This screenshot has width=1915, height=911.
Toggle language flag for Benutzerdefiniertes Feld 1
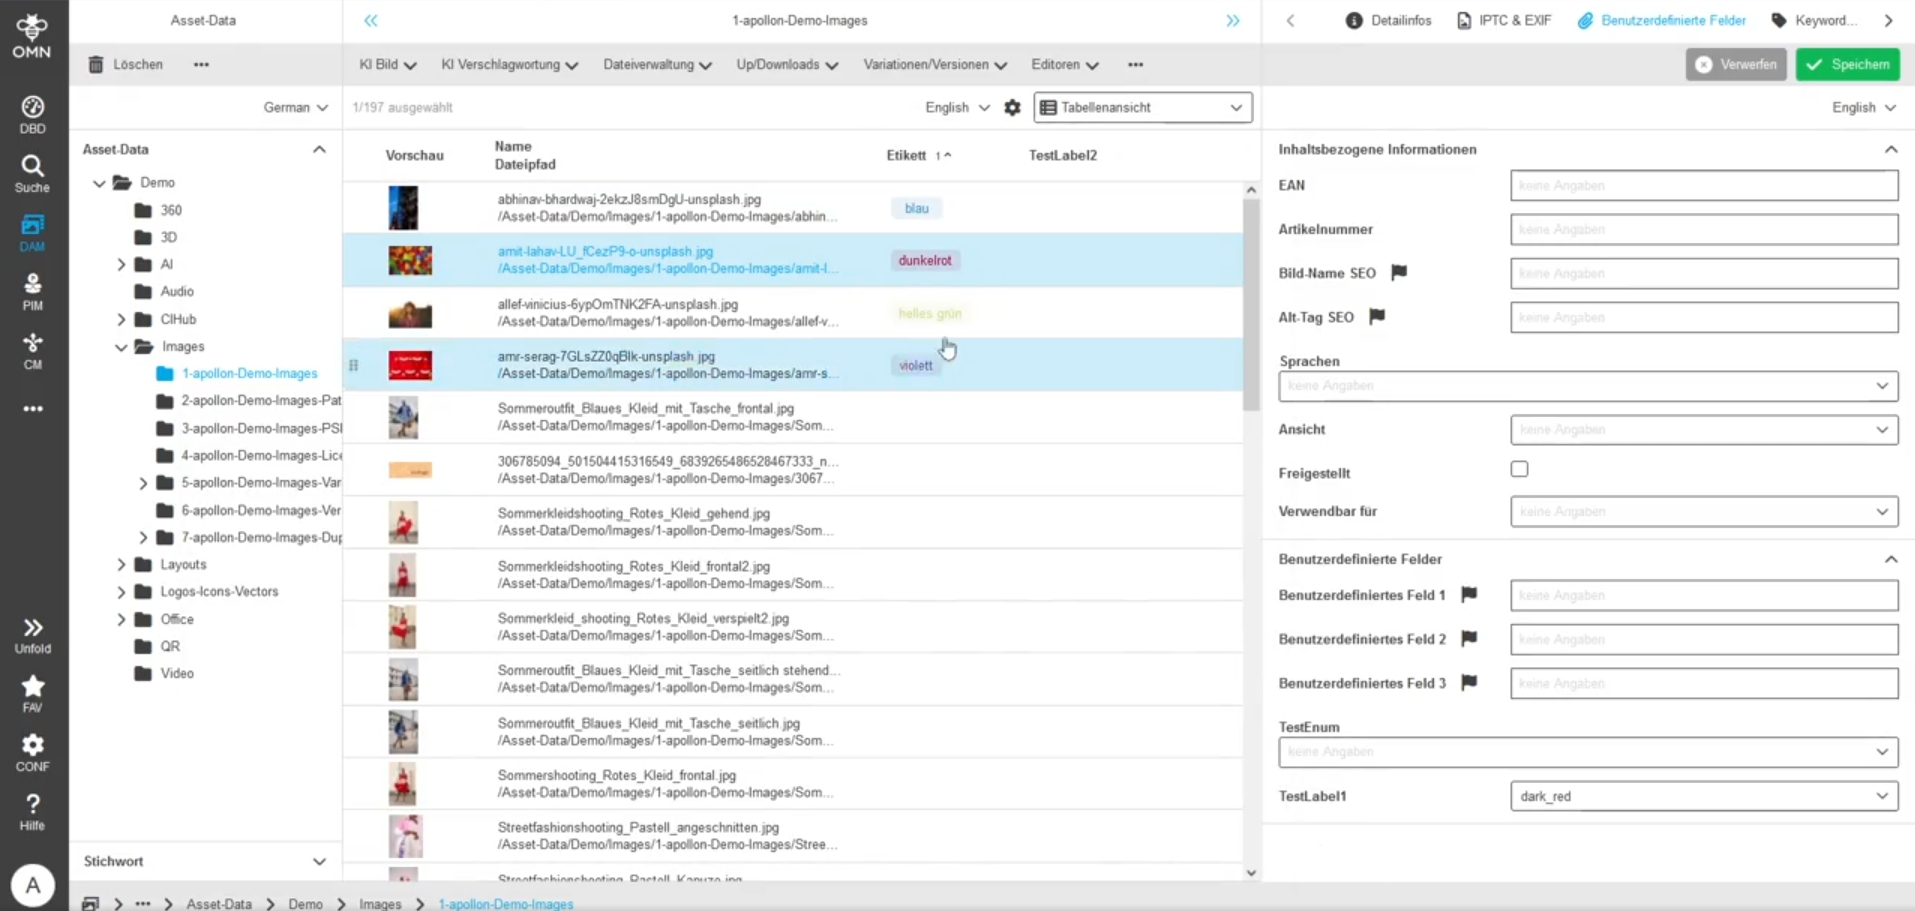point(1469,594)
